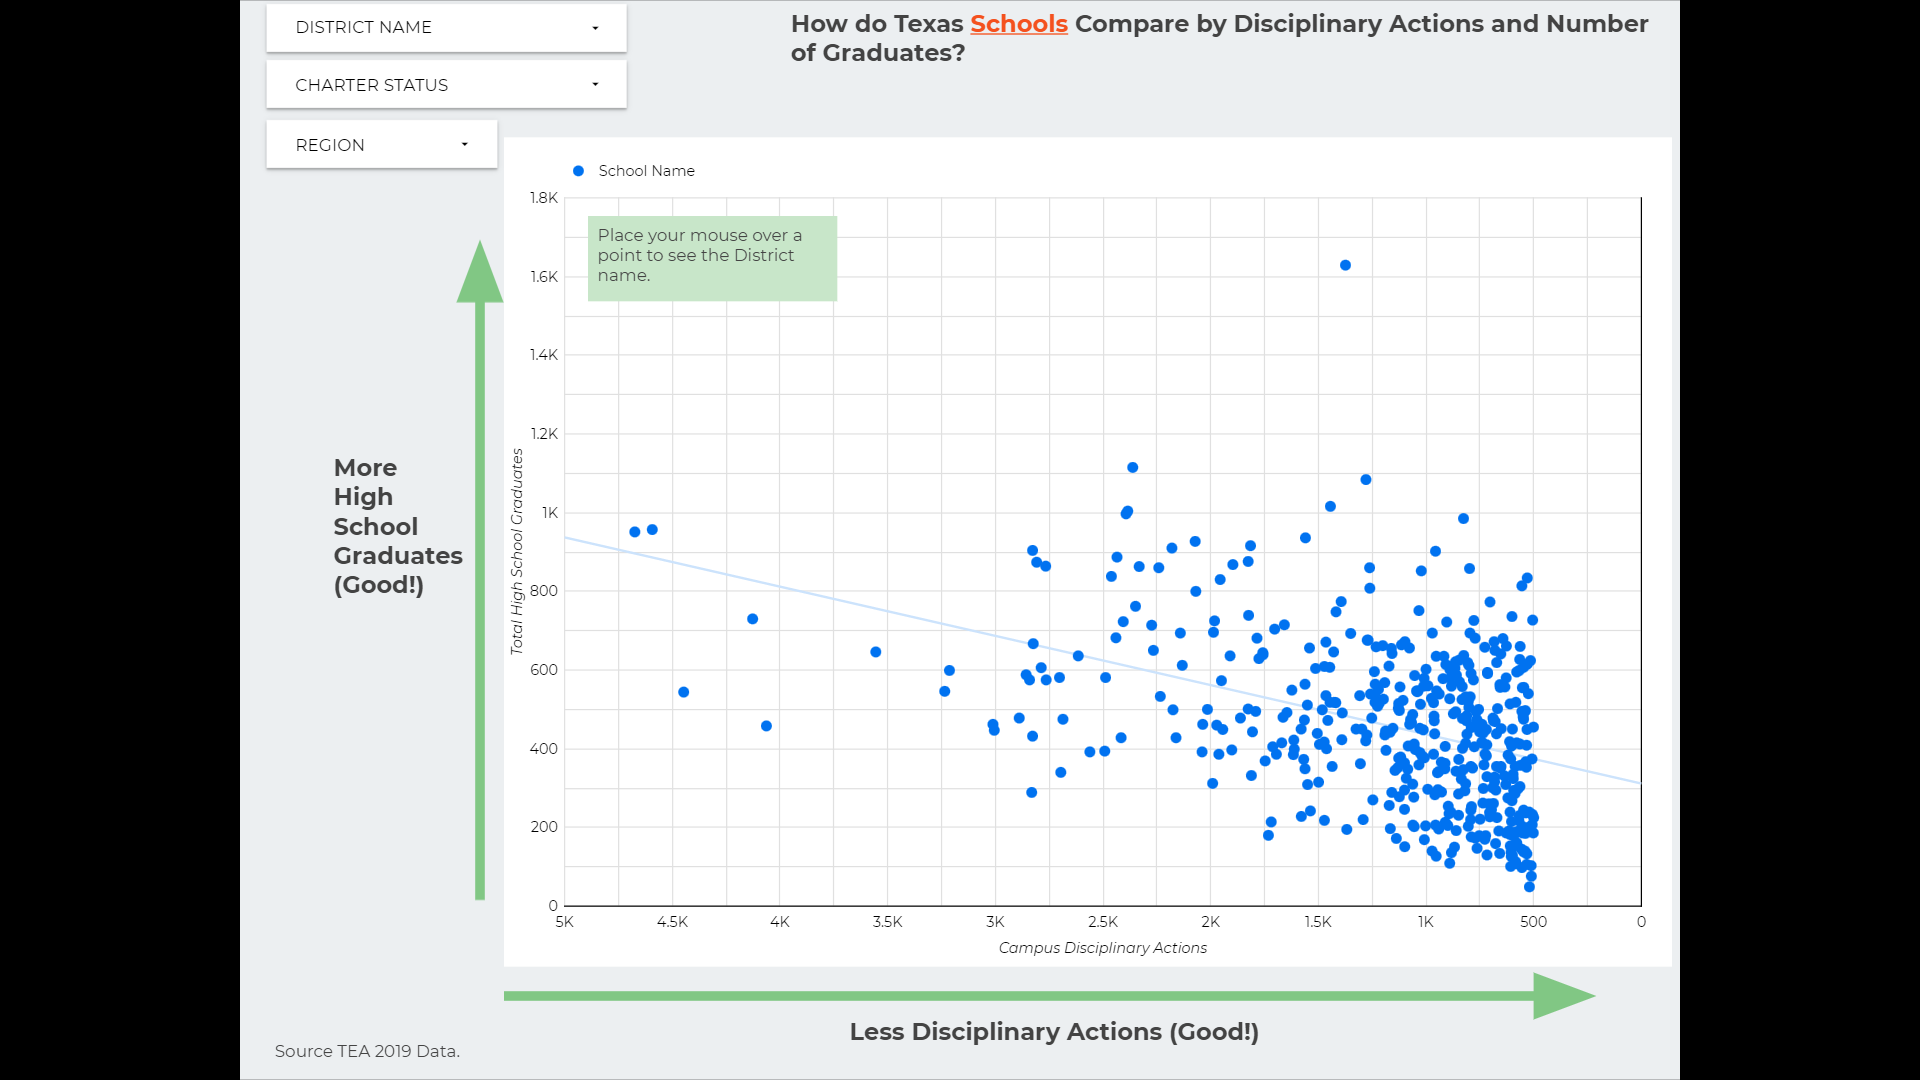Screen dimensions: 1920x1080
Task: Open the REGION filter dropdown
Action: (381, 145)
